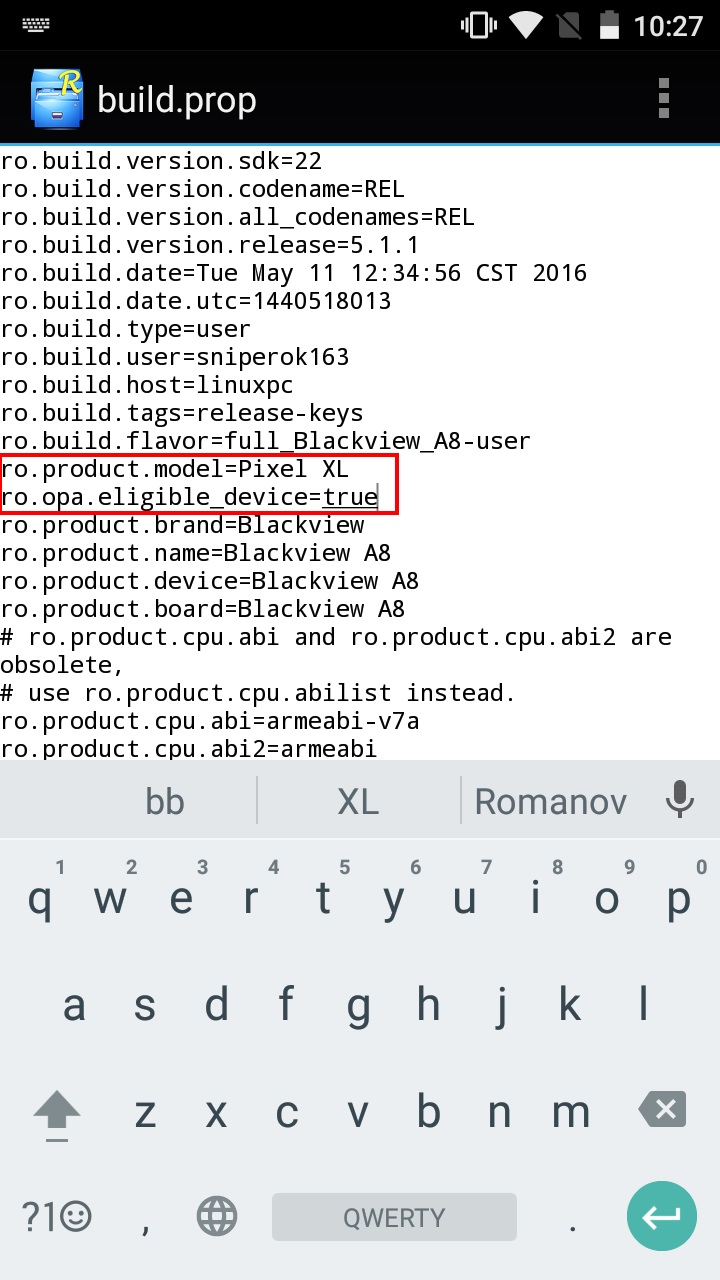Image resolution: width=720 pixels, height=1280 pixels.
Task: Choose the 'bb' word suggestion
Action: click(165, 801)
